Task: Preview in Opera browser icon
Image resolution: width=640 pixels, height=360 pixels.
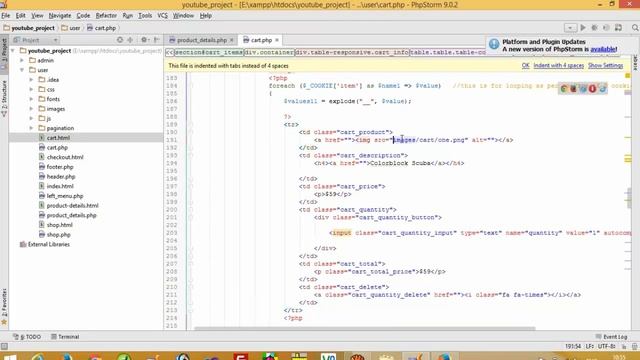Action: click(x=592, y=89)
